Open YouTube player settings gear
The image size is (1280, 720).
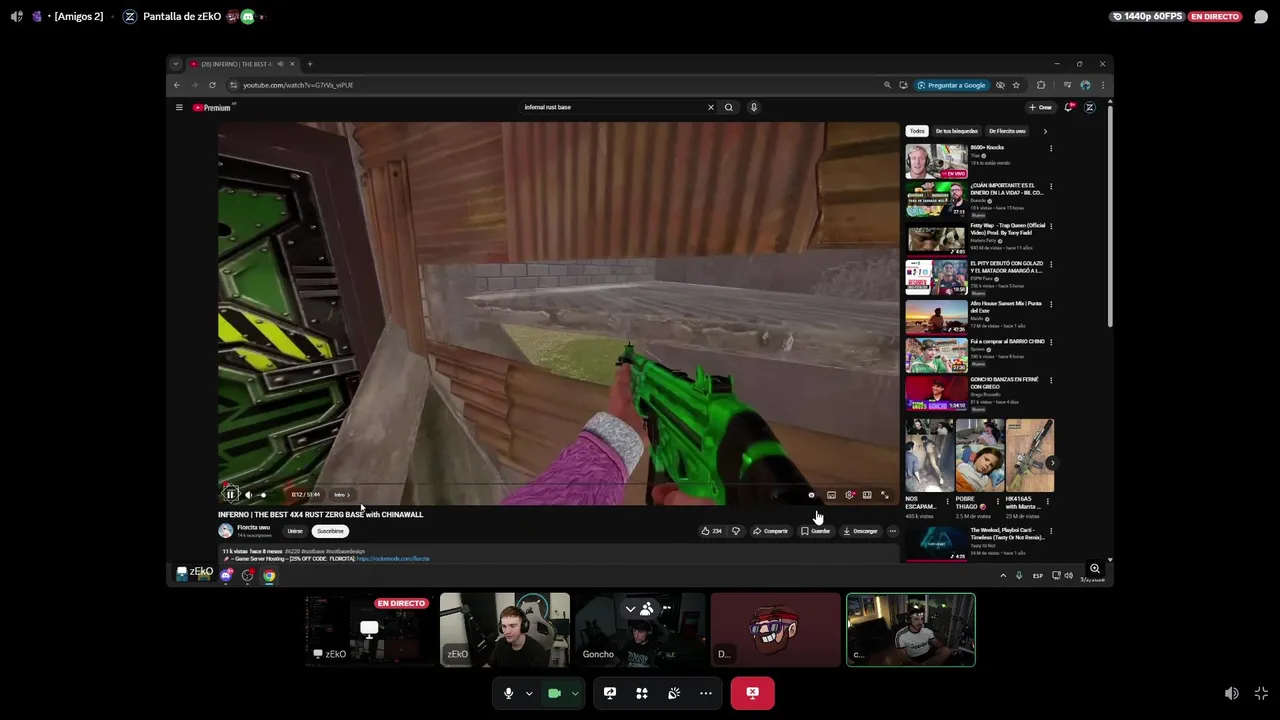(x=849, y=495)
